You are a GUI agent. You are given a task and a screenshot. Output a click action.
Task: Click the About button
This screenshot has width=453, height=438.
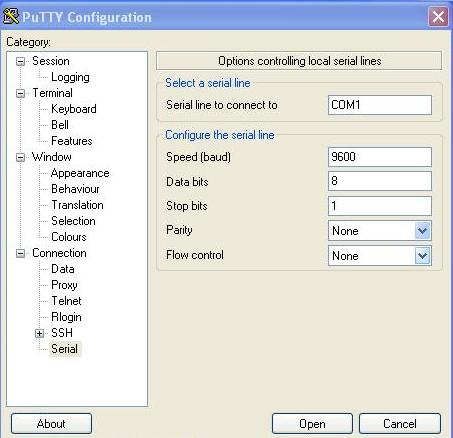tap(51, 424)
